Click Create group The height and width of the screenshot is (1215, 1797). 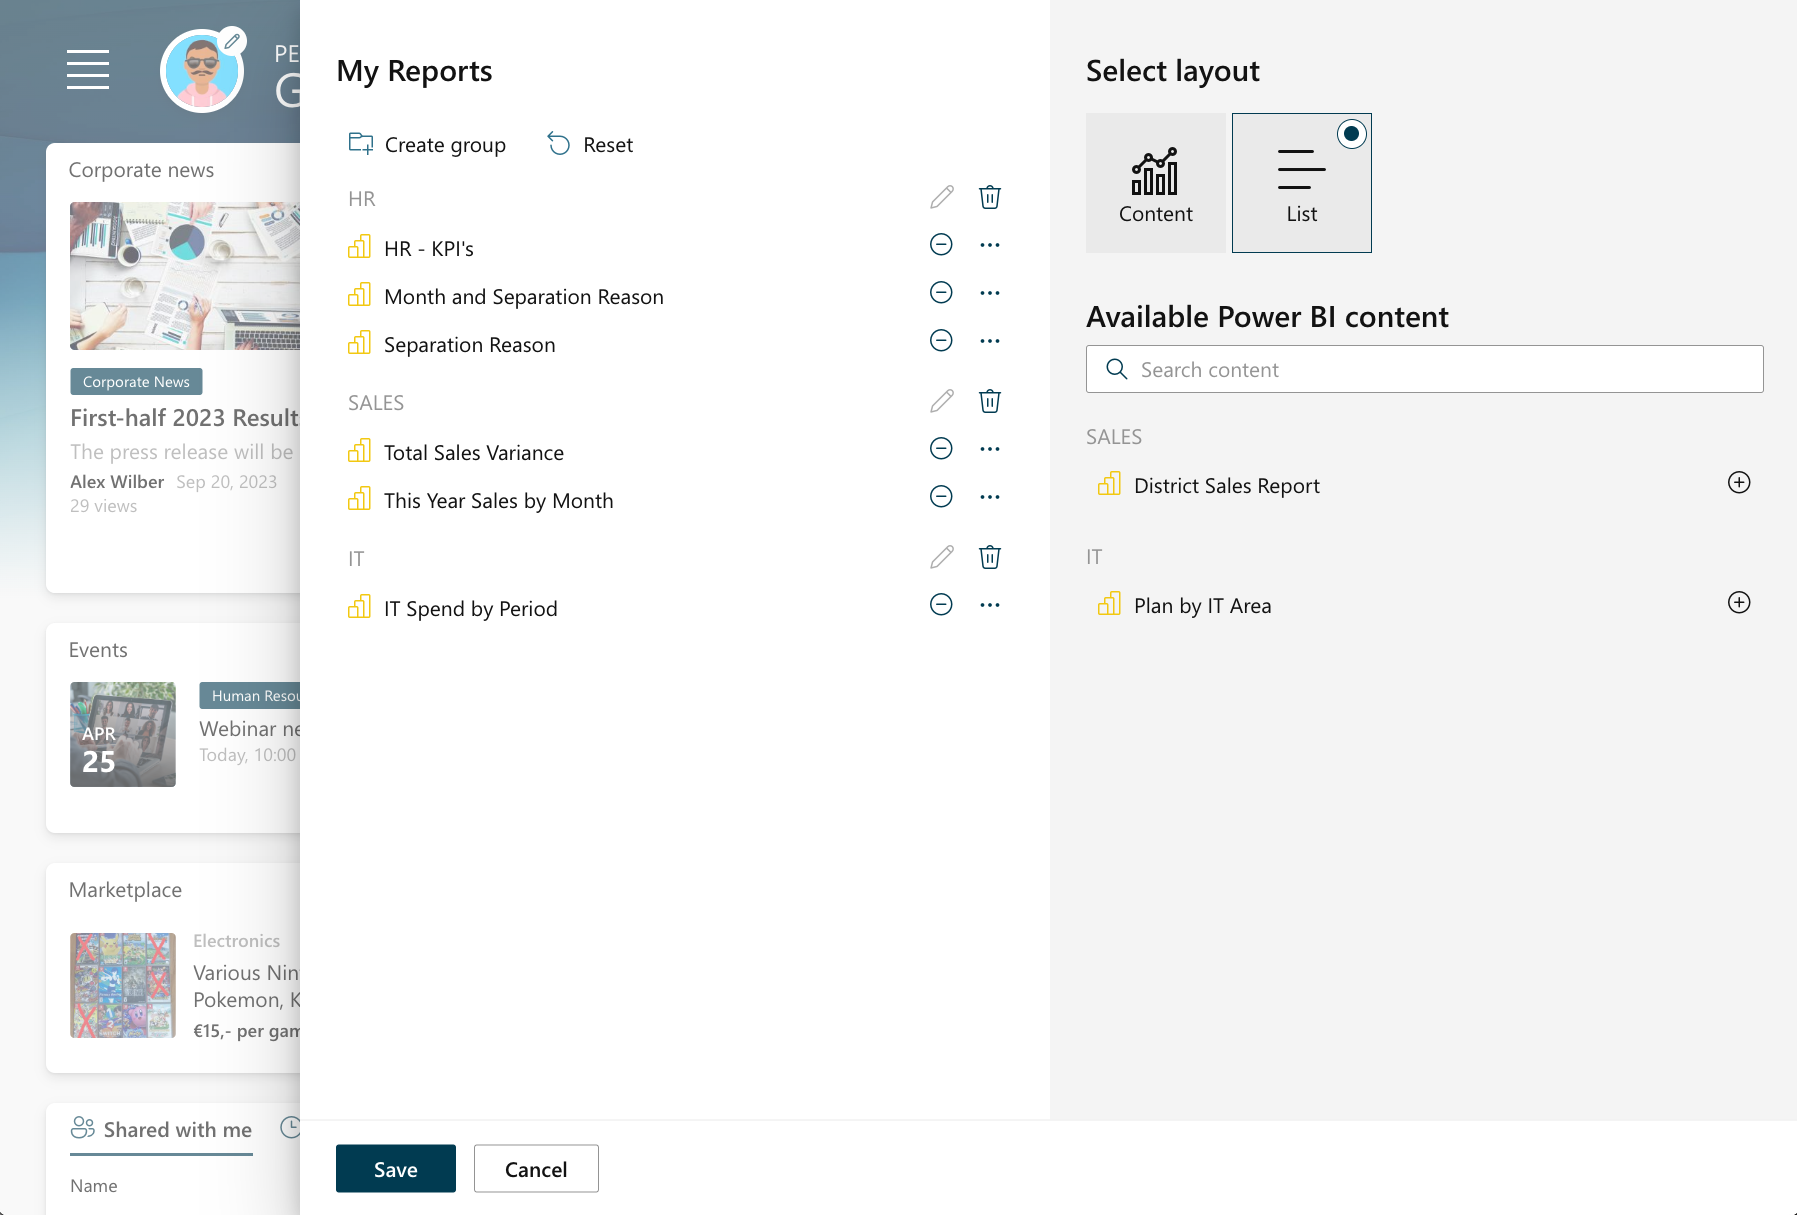tap(427, 145)
